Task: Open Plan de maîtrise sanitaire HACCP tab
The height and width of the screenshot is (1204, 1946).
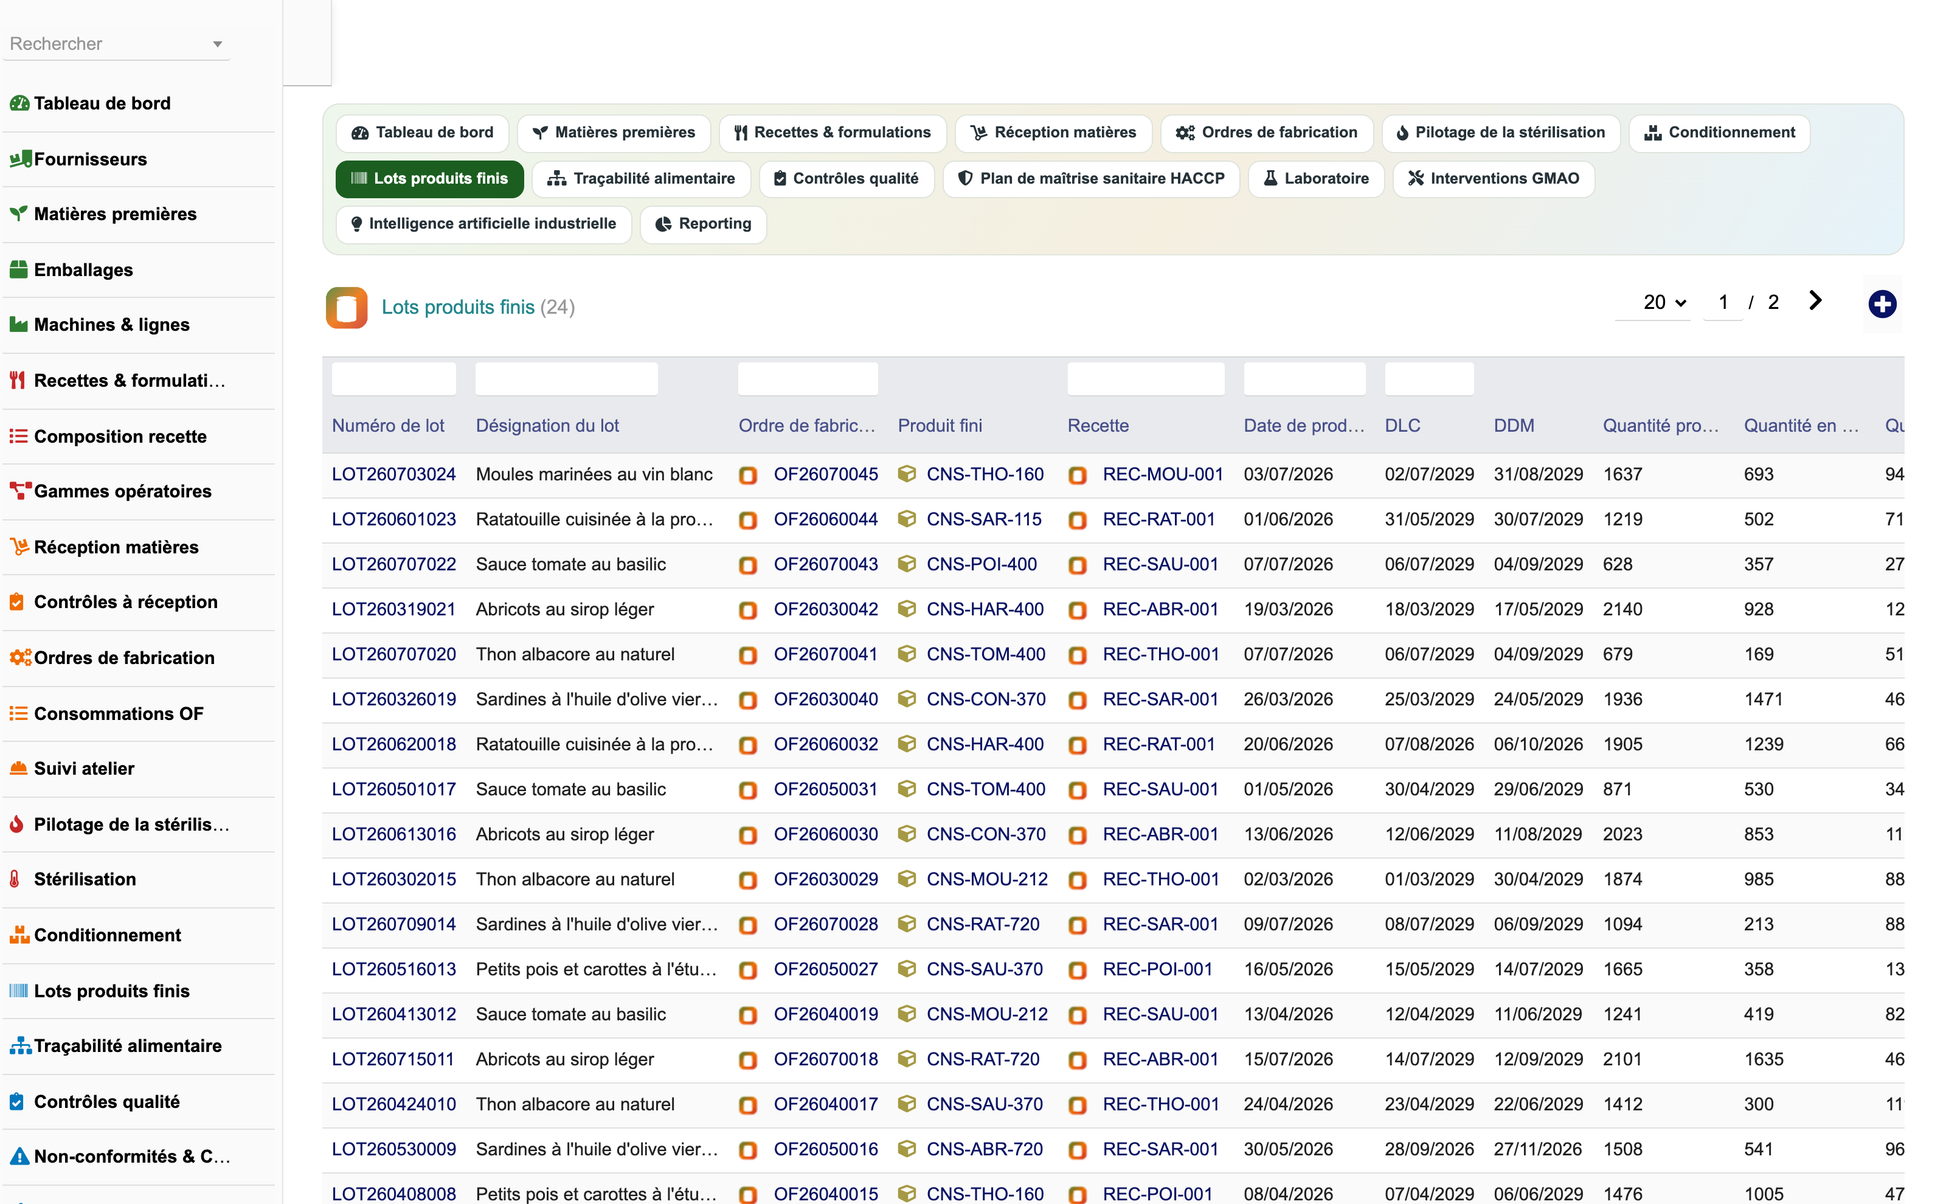Action: tap(1092, 179)
